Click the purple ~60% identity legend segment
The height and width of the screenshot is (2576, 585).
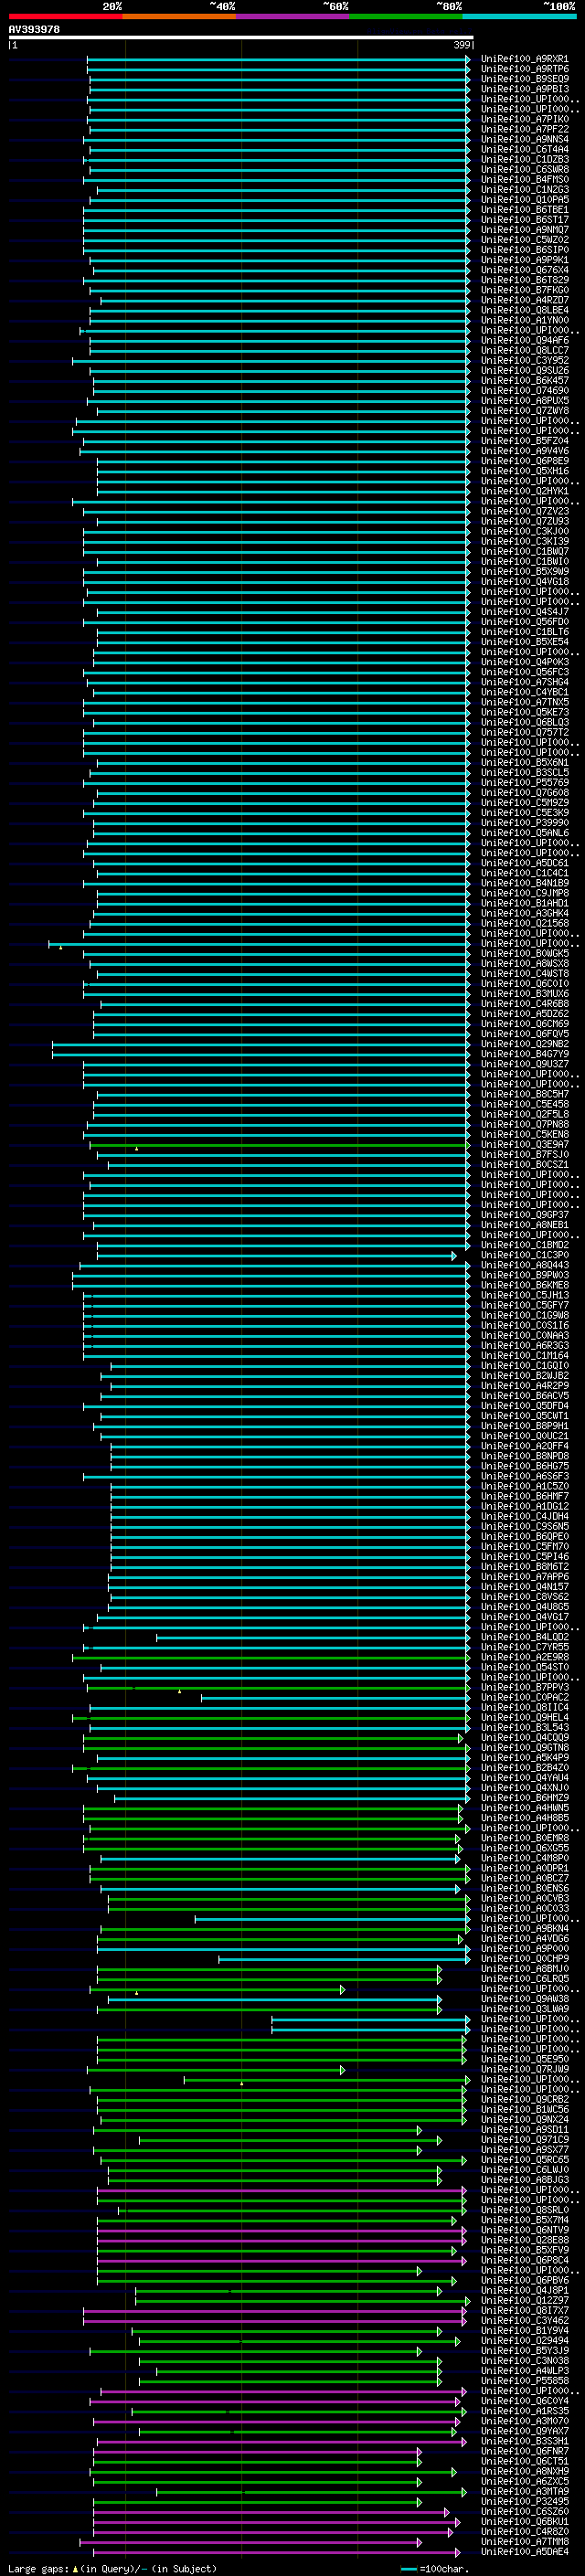tap(293, 16)
